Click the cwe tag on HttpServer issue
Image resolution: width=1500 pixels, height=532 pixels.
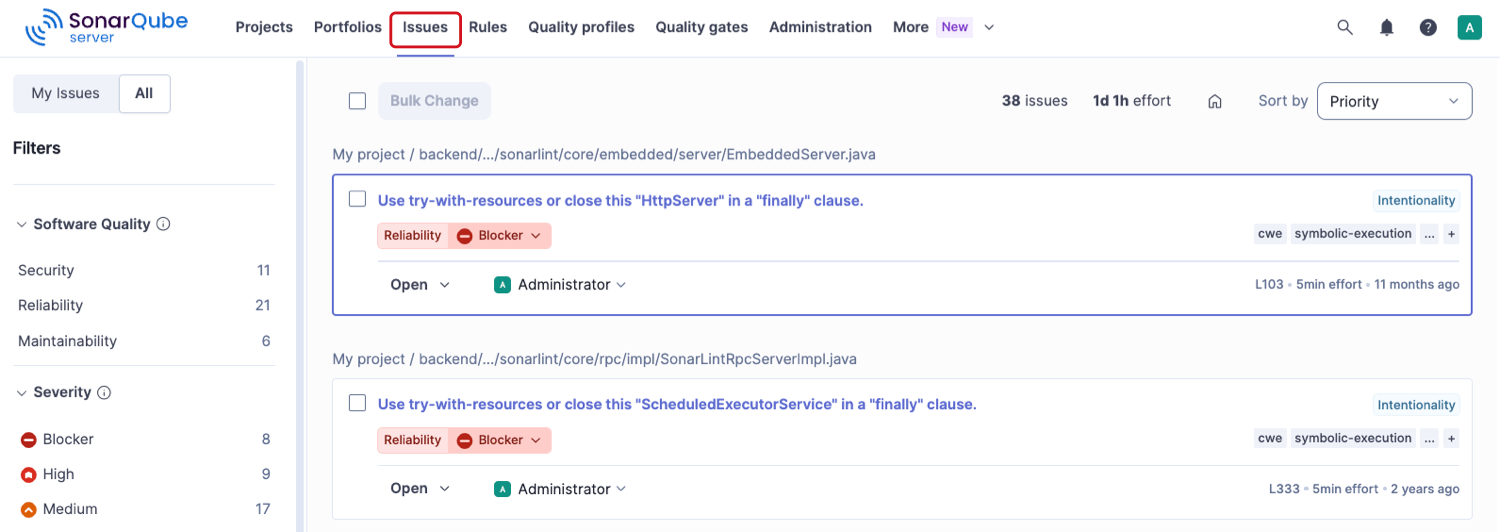pos(1270,234)
